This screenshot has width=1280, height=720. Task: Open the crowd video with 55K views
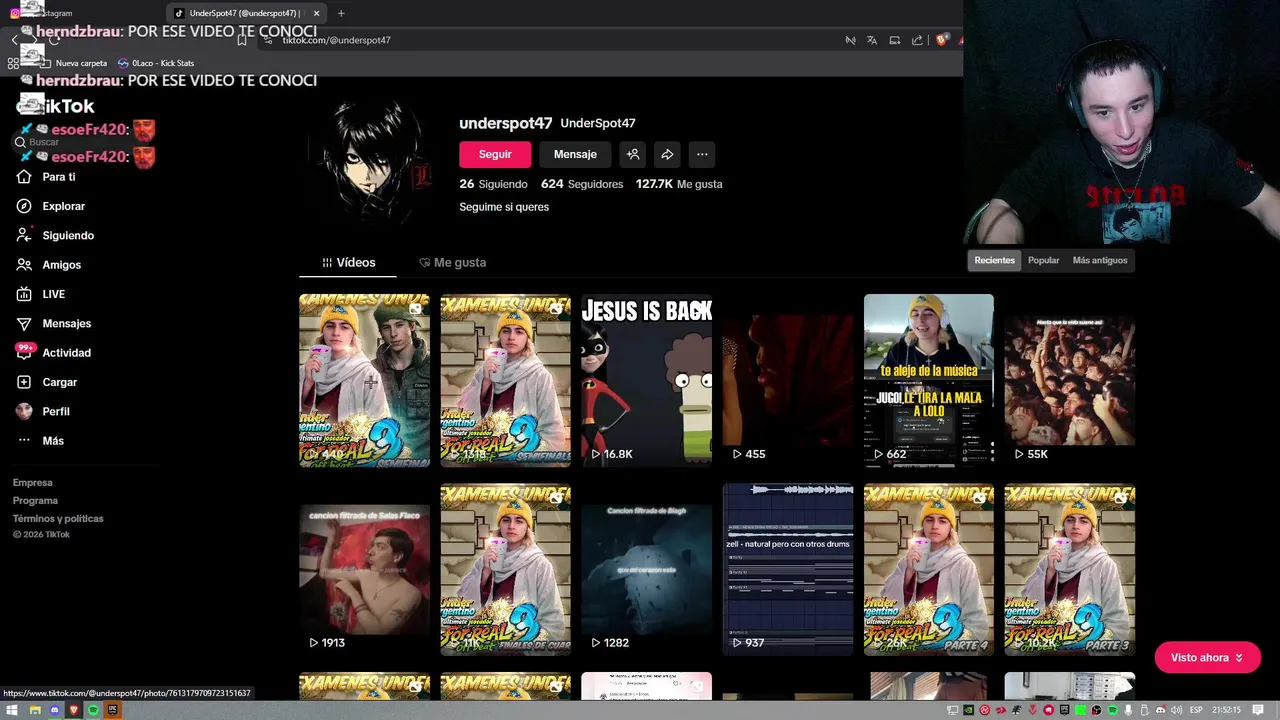(1070, 380)
